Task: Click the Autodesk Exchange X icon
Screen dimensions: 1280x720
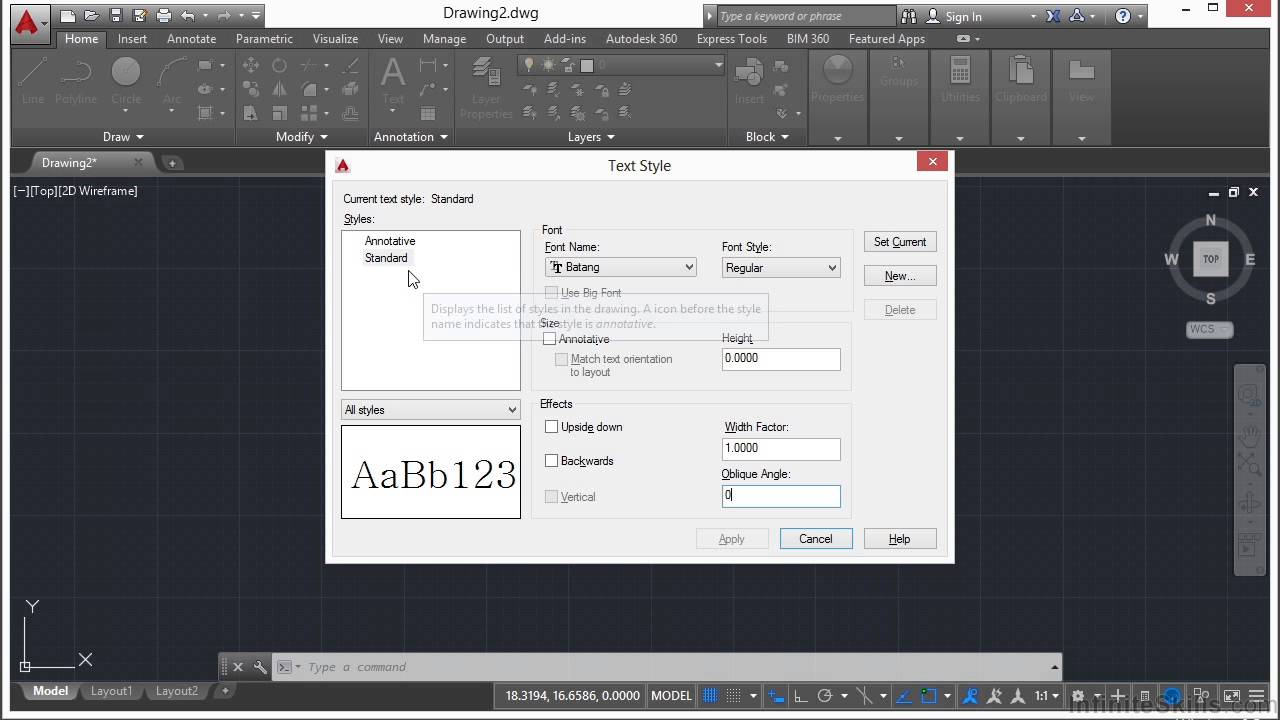Action: [x=1053, y=16]
